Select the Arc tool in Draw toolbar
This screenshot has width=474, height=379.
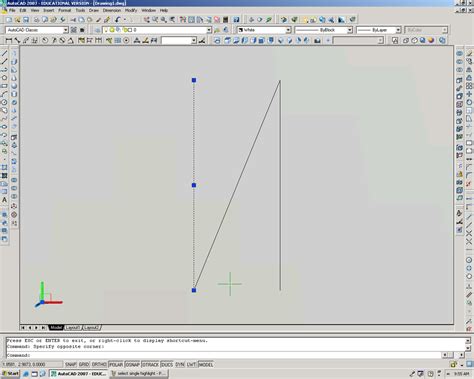click(x=4, y=94)
